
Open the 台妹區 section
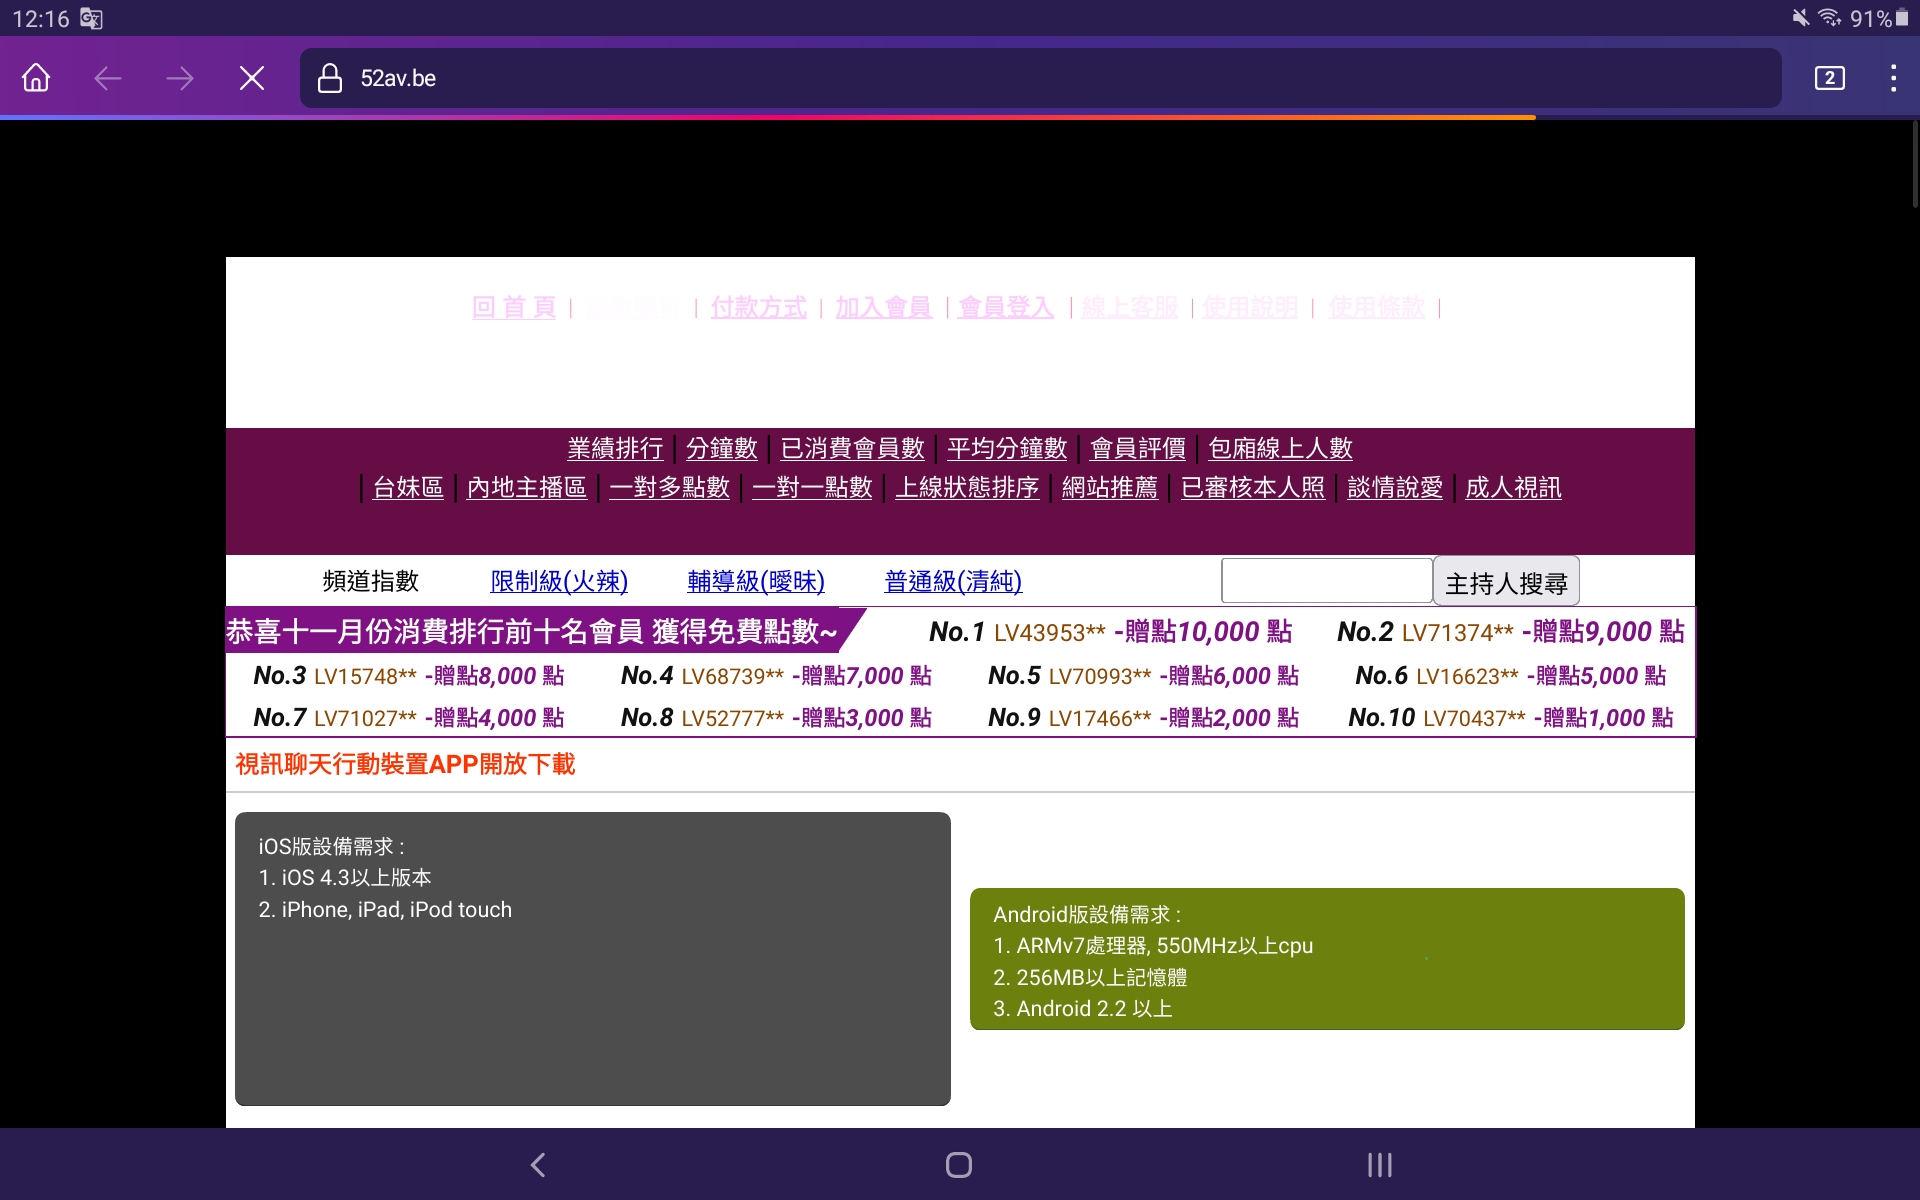pyautogui.click(x=407, y=488)
